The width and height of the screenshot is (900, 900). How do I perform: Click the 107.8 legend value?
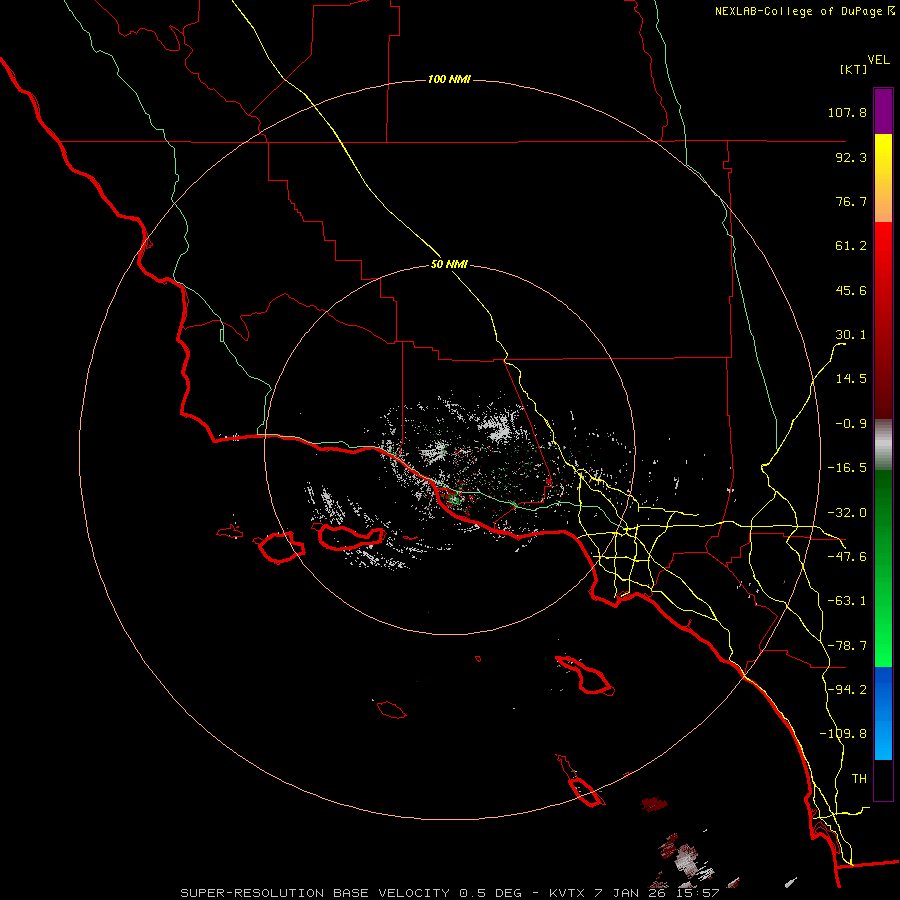[x=847, y=112]
